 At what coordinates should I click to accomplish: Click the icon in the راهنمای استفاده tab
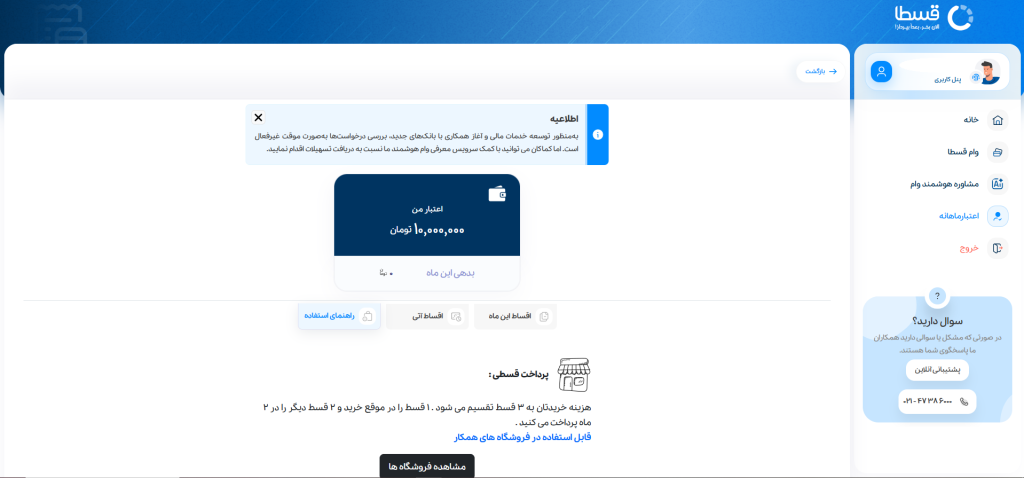point(368,316)
